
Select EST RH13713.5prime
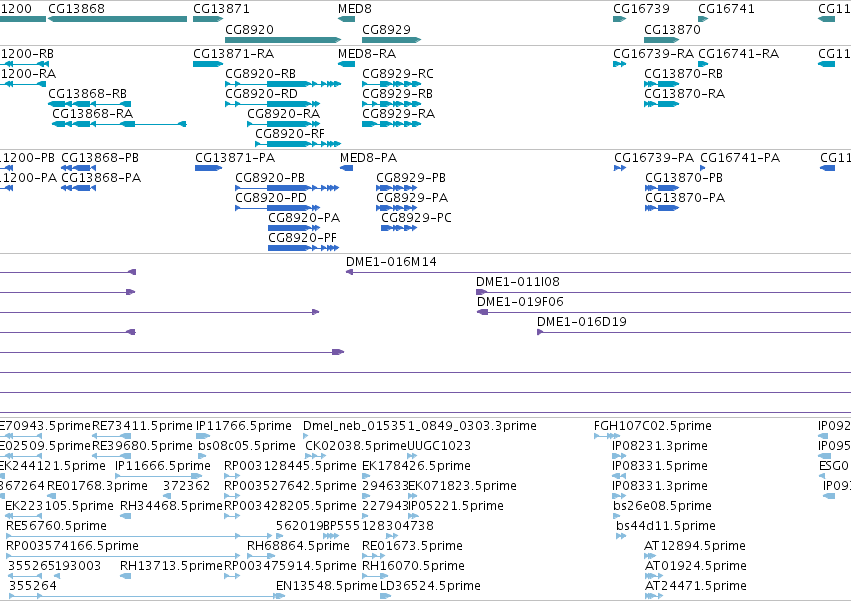click(172, 566)
